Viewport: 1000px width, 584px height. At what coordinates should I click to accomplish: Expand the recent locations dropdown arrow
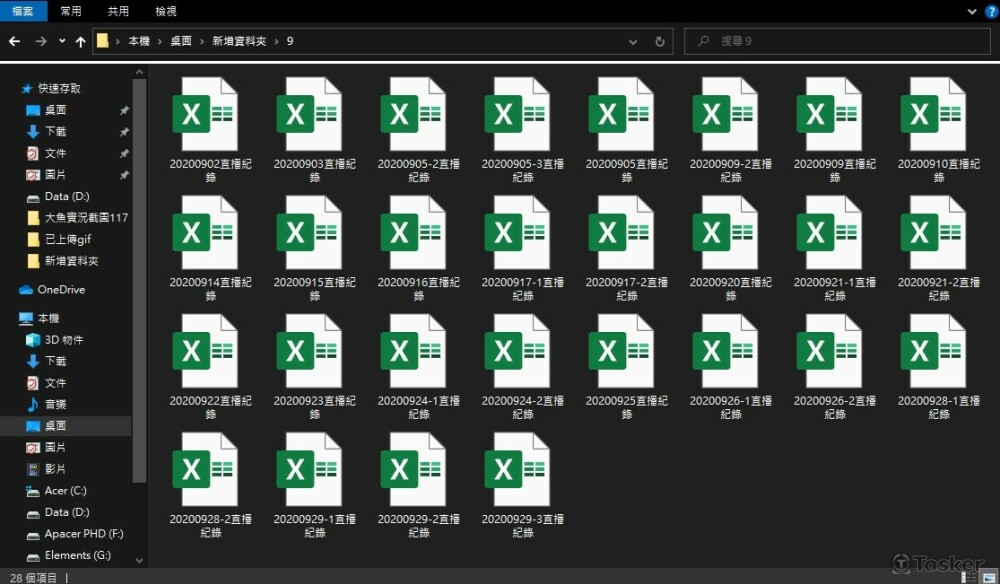click(62, 42)
